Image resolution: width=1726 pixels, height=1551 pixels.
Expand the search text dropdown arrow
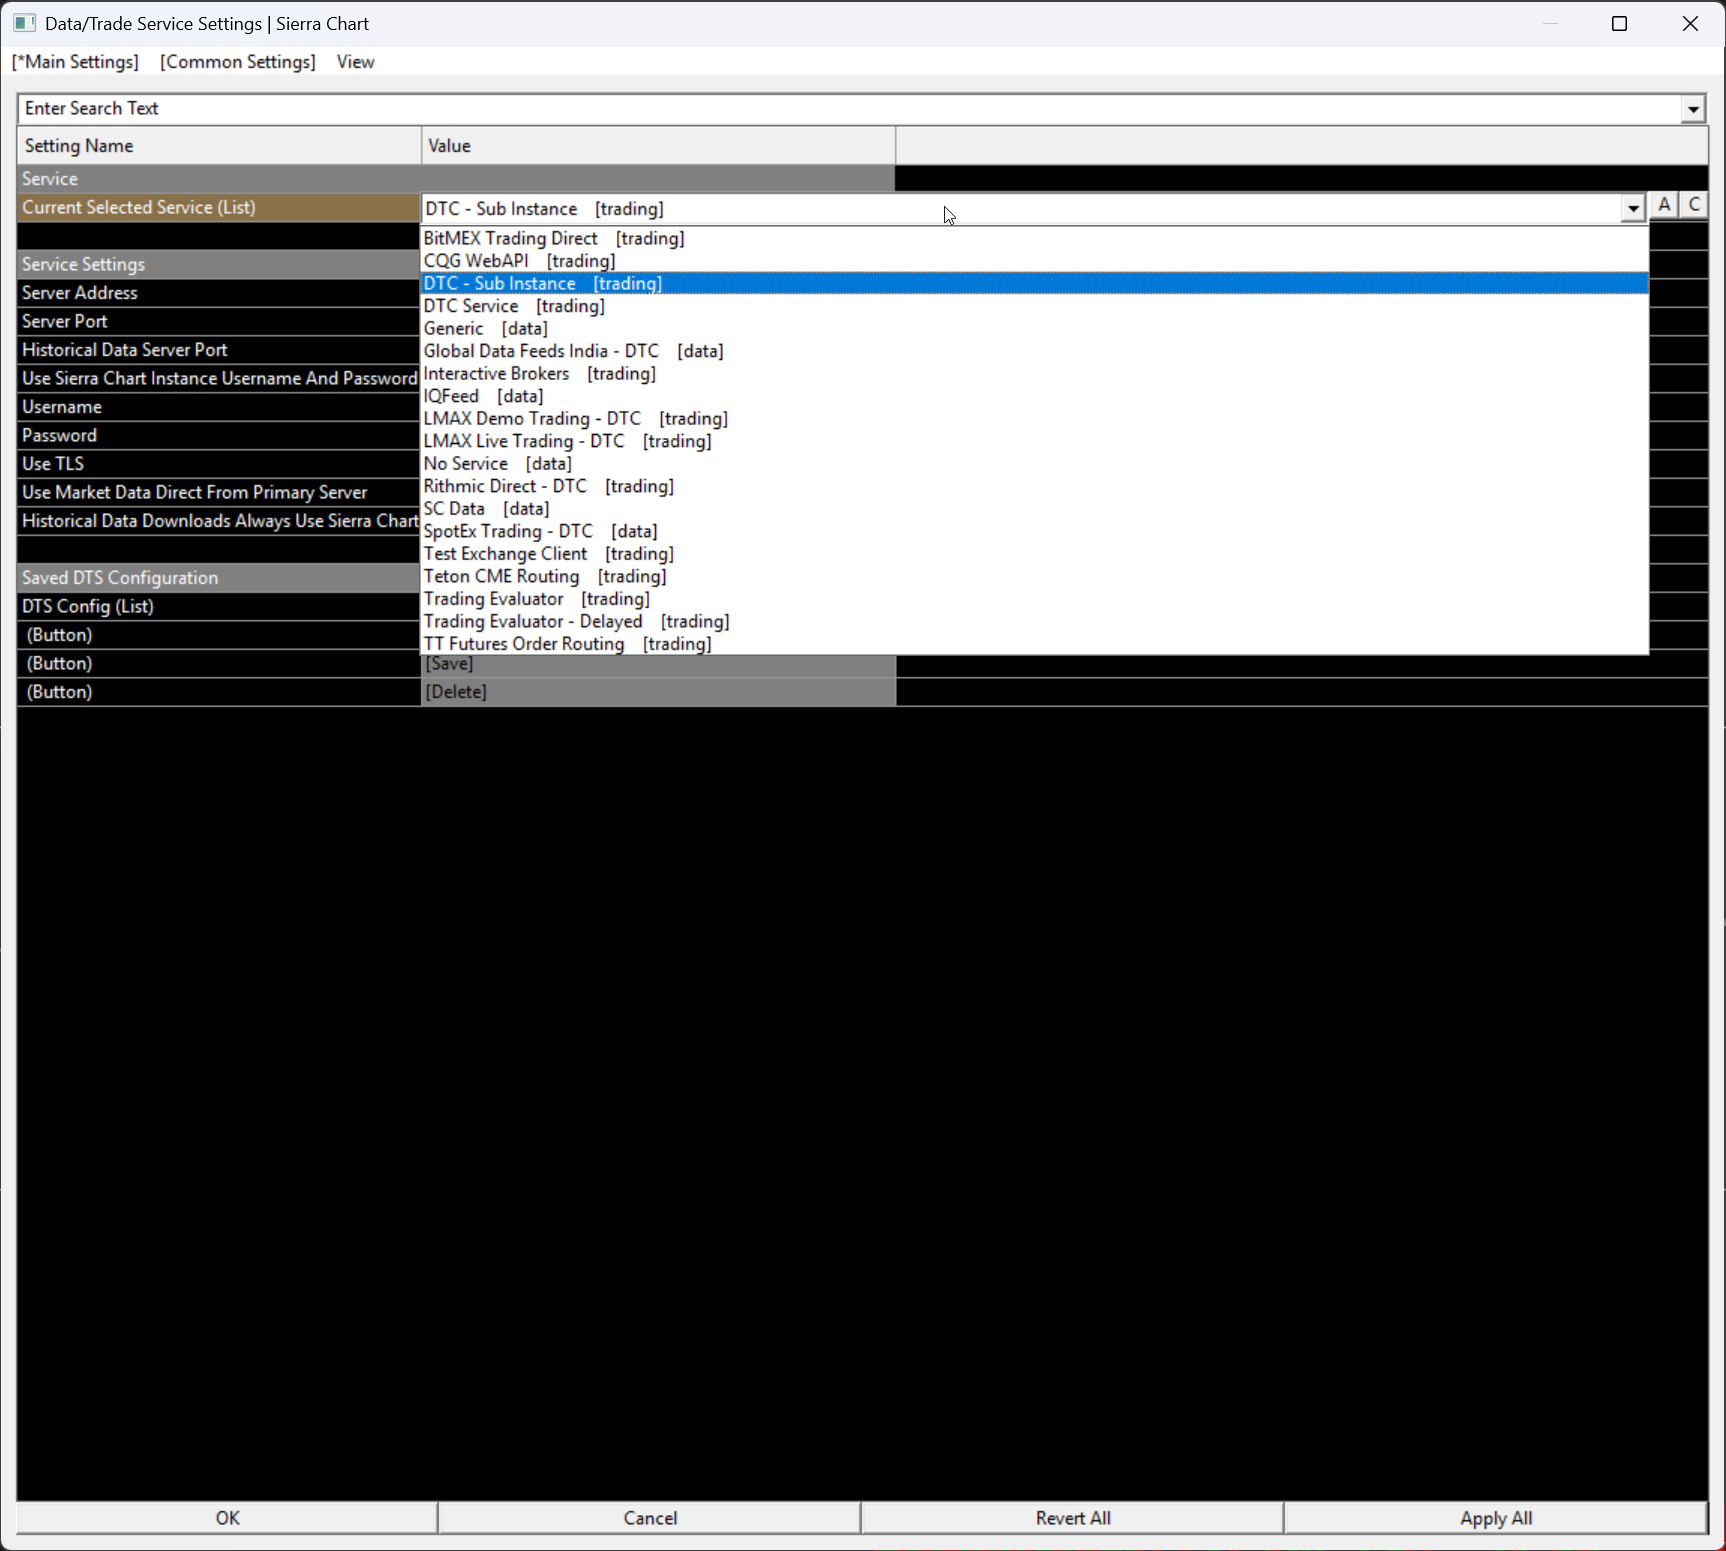[x=1693, y=108]
